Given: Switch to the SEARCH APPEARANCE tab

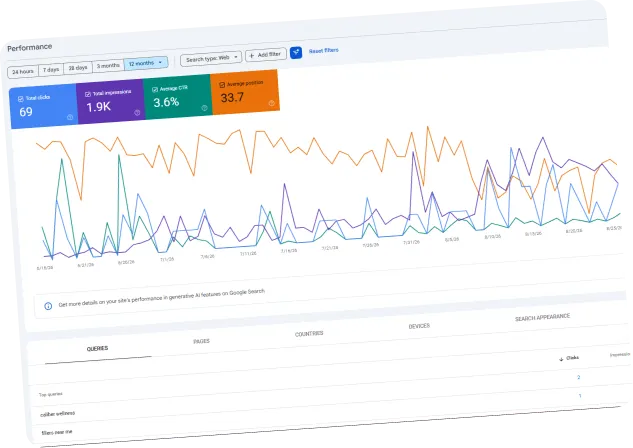Looking at the screenshot, I should coord(542,318).
